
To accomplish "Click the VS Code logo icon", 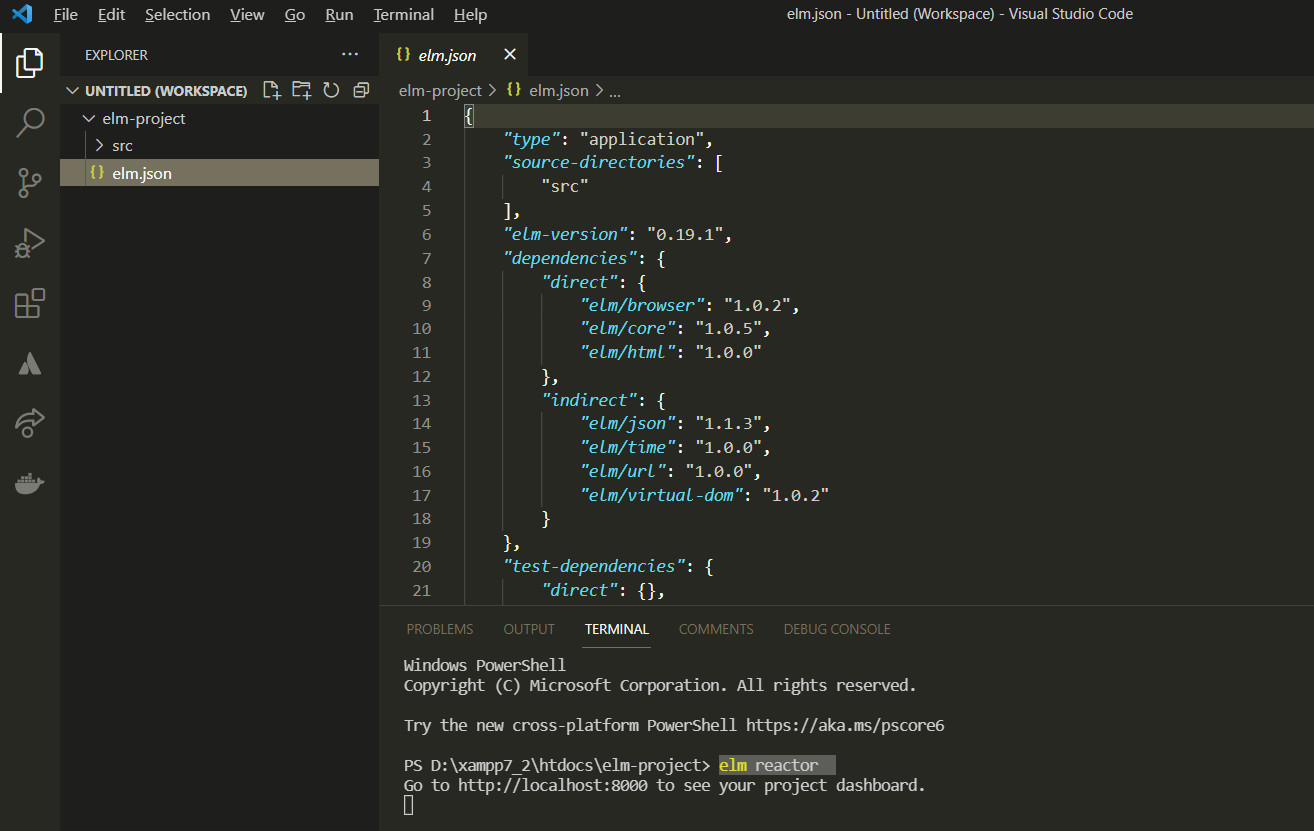I will [22, 14].
